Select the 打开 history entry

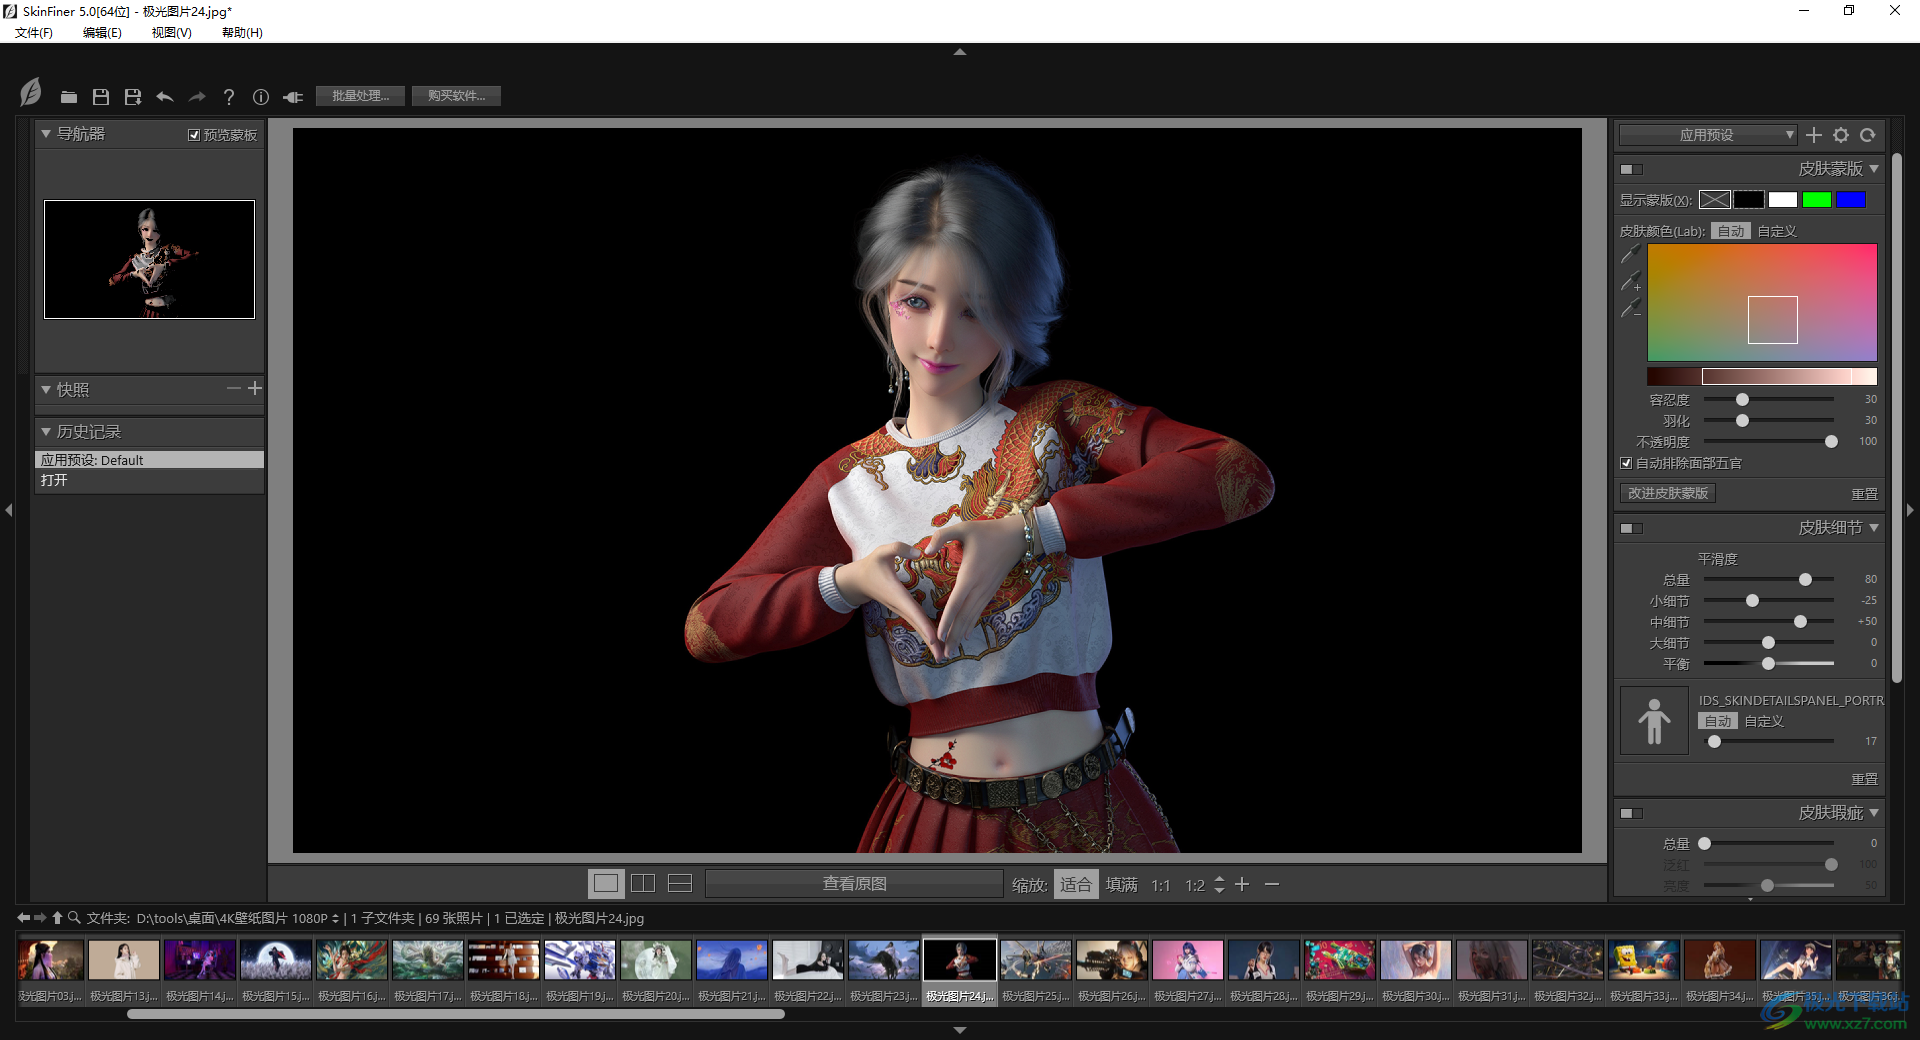coord(150,481)
